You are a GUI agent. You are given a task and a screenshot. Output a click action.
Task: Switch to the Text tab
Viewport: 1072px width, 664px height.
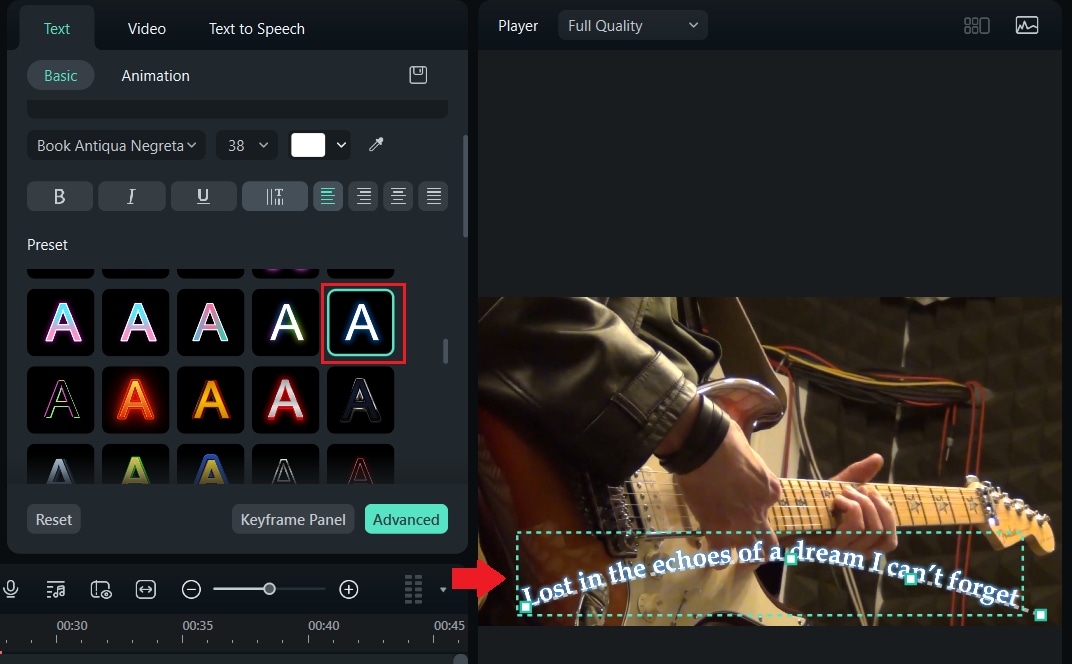(57, 29)
